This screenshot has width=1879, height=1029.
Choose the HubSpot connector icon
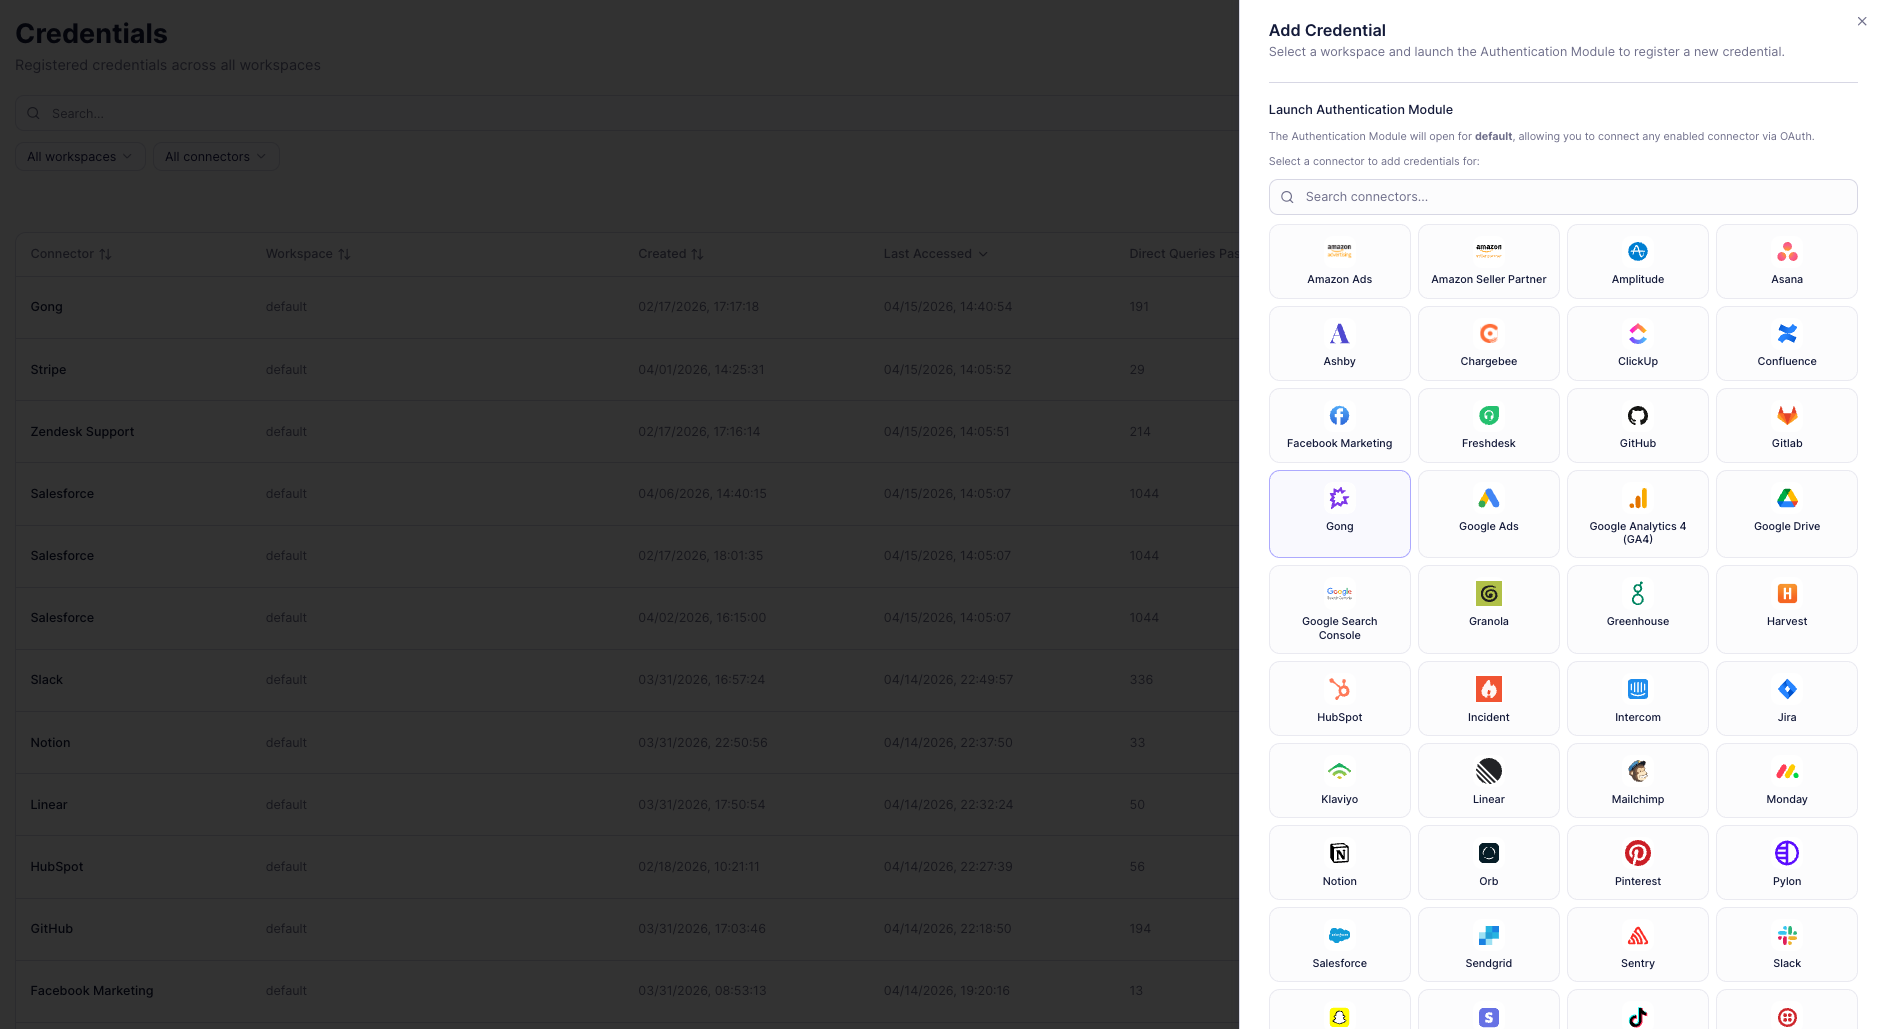1339,689
